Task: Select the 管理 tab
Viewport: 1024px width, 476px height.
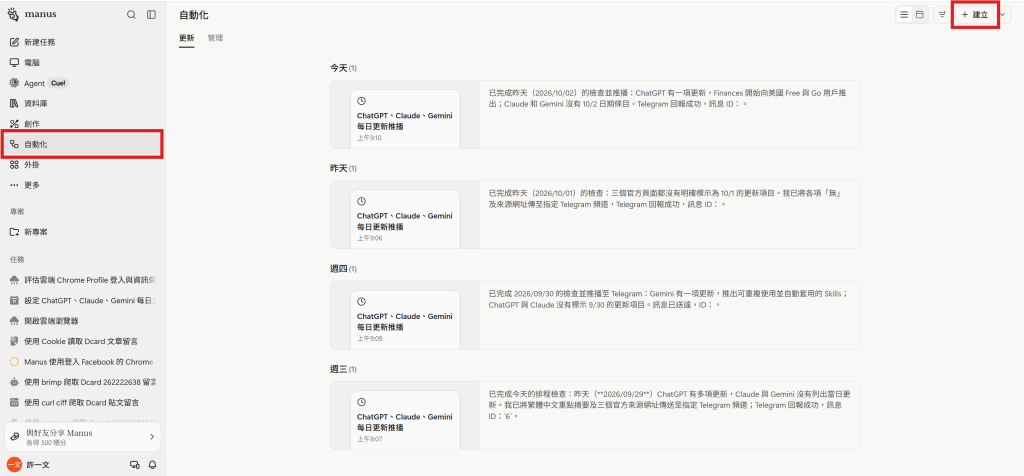Action: click(x=216, y=38)
